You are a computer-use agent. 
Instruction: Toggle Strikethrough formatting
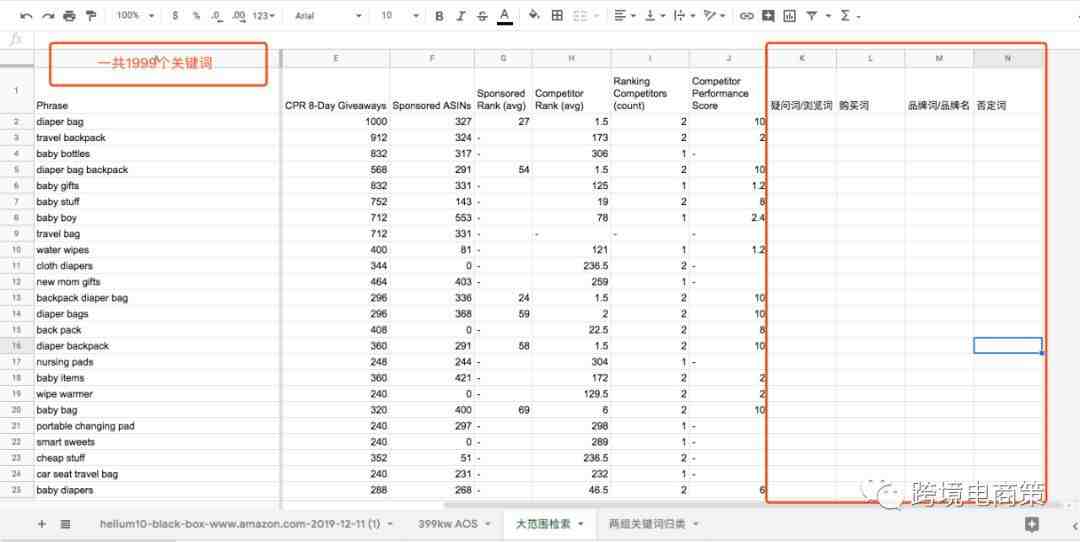(x=482, y=16)
